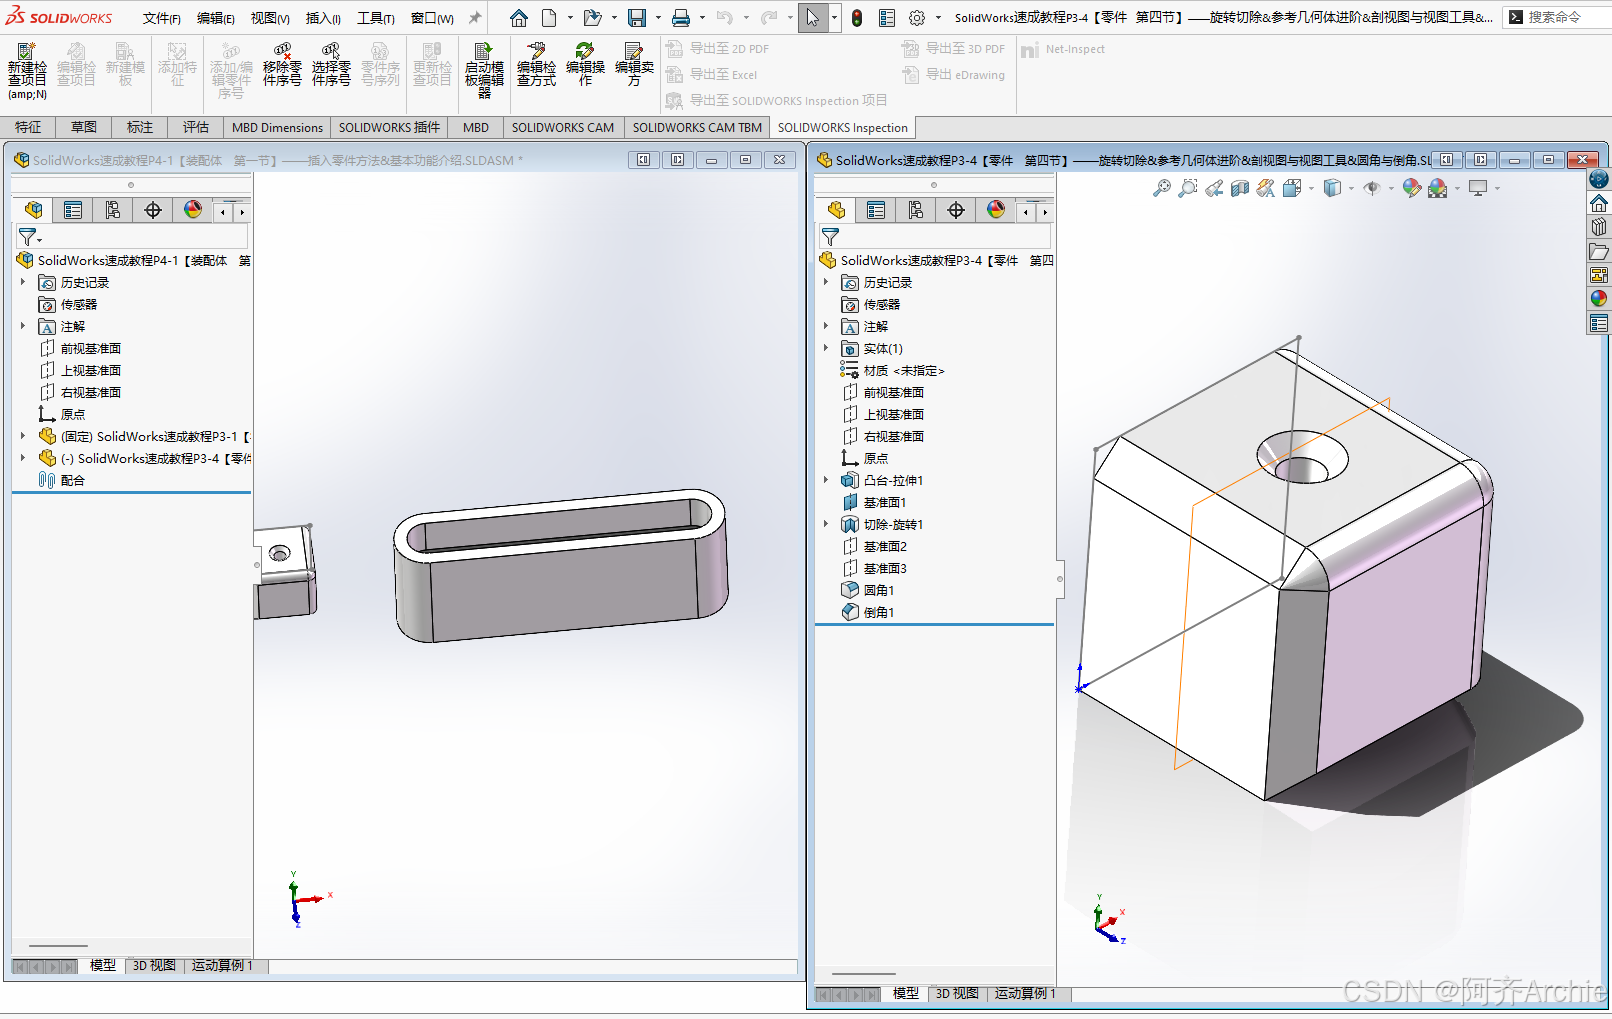Open the 工具(T) menu

pos(376,18)
